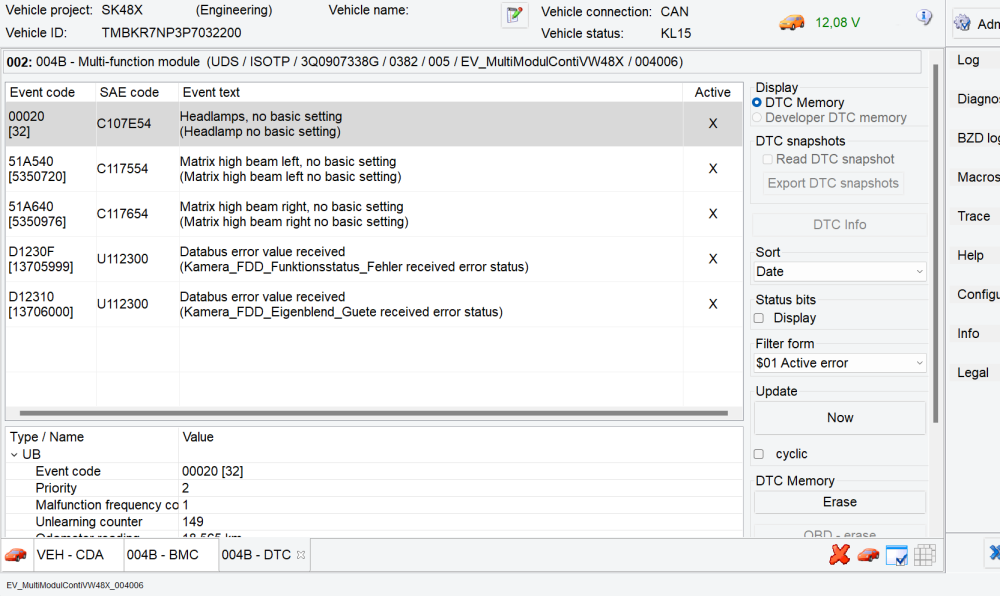This screenshot has height=596, width=1000.
Task: Enable the Status bits Display checkbox
Action: [x=759, y=318]
